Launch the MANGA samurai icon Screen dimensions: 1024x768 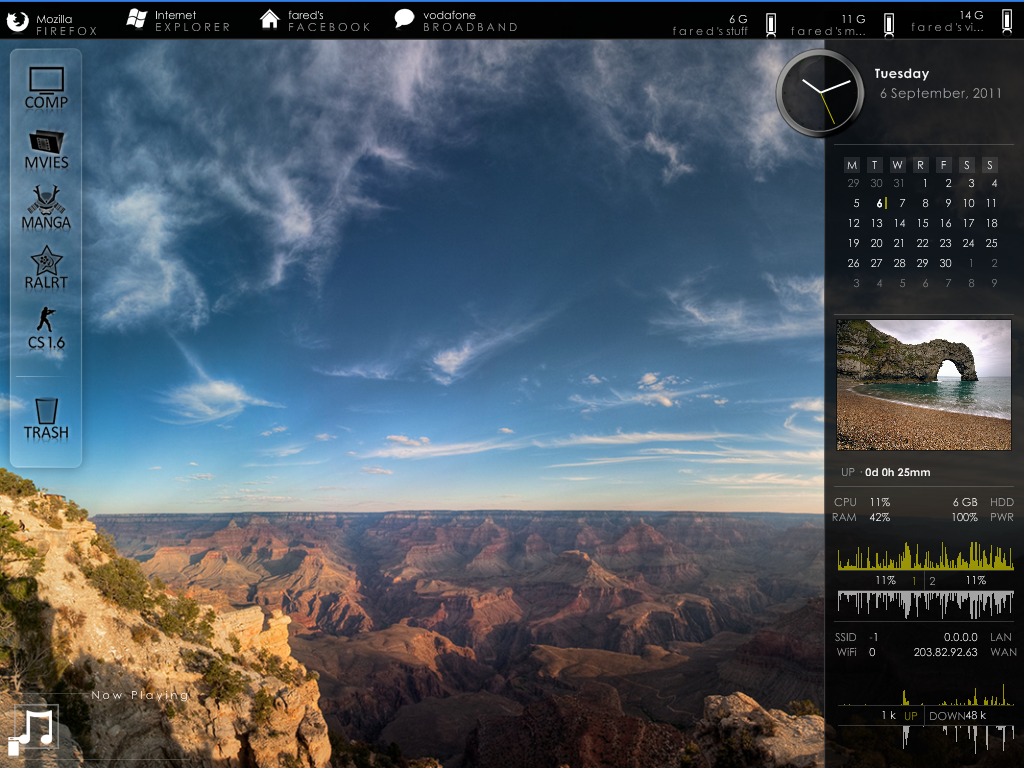46,208
